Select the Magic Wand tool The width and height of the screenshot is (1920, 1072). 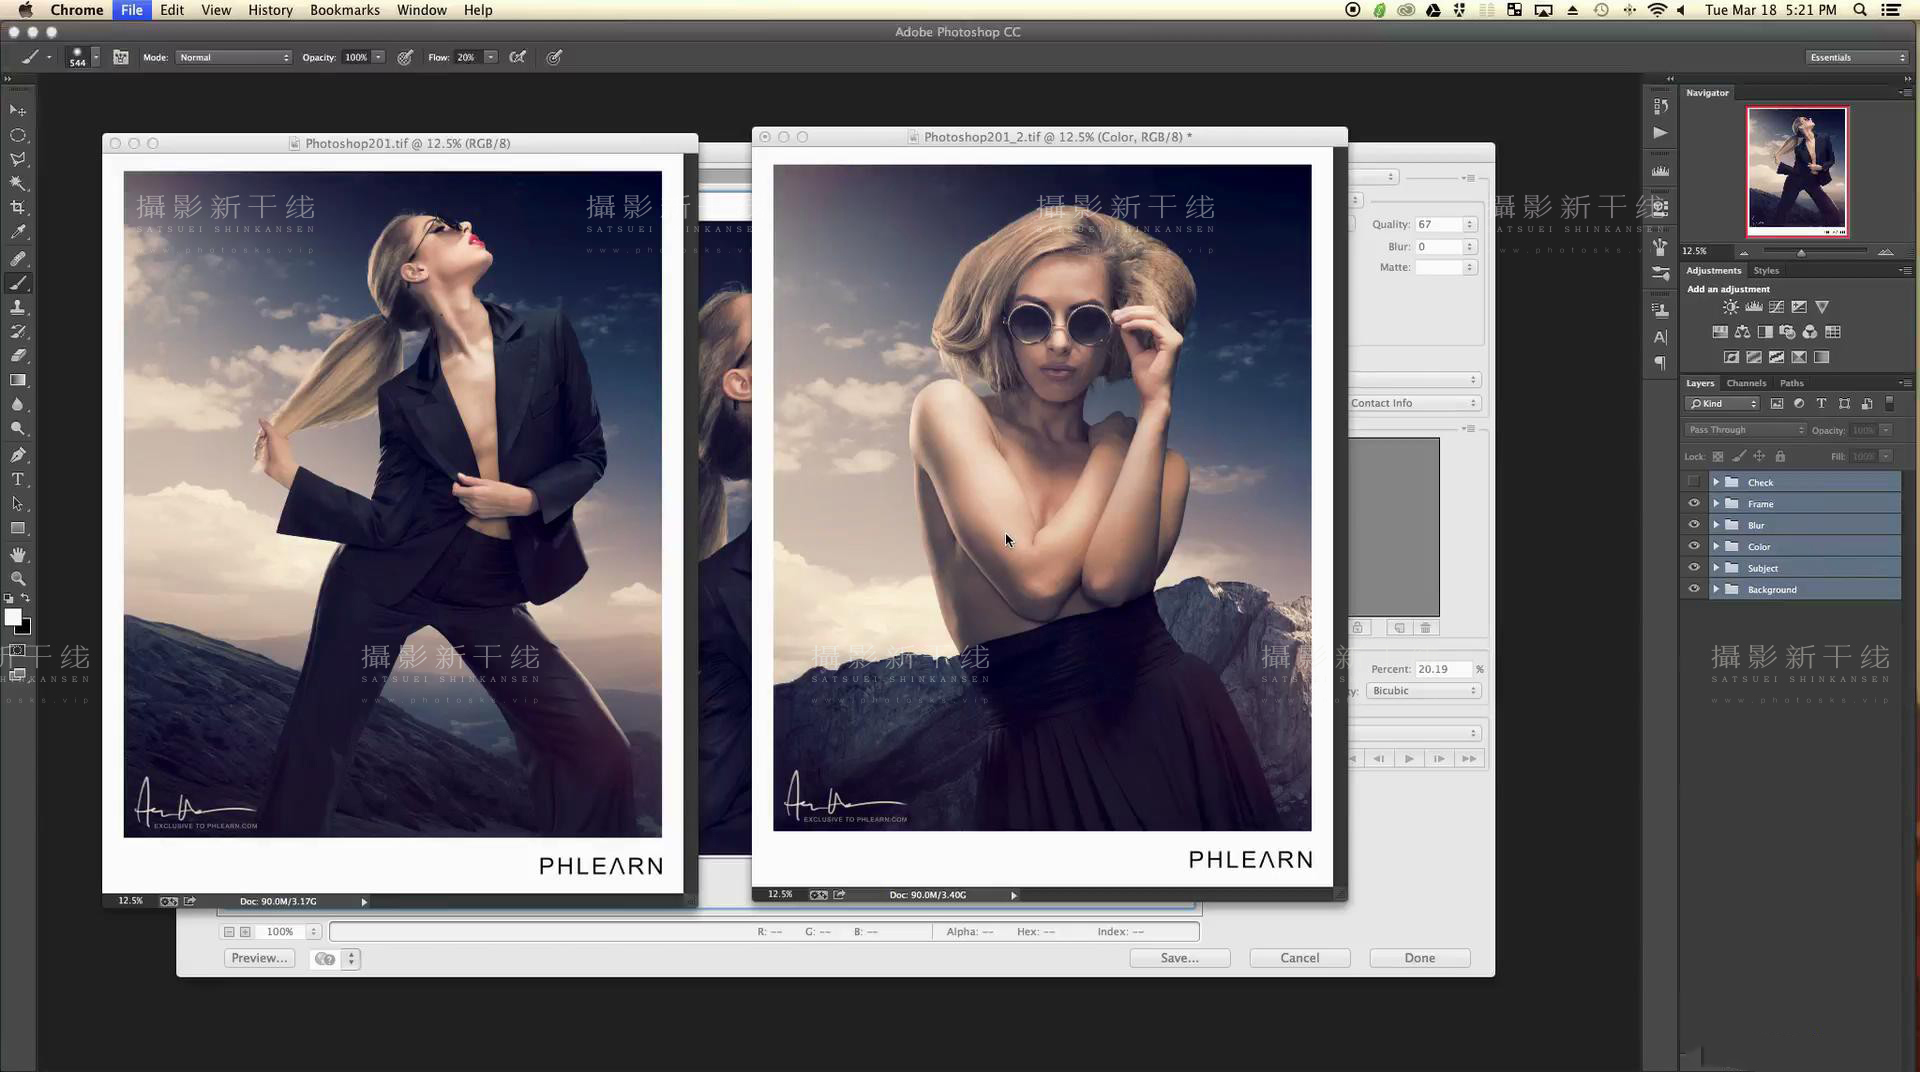[x=18, y=183]
